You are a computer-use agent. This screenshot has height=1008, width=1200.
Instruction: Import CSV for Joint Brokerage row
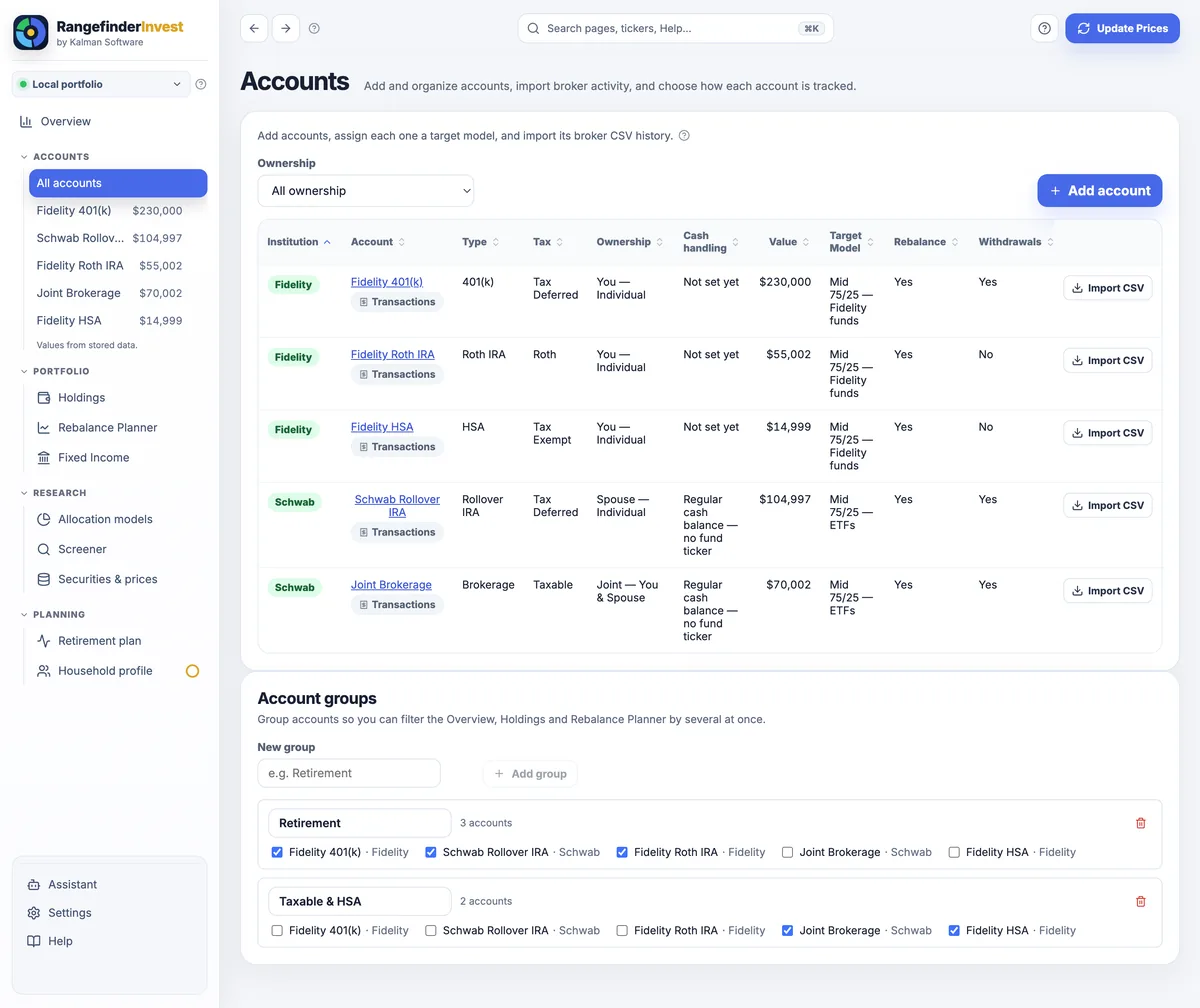pos(1107,591)
